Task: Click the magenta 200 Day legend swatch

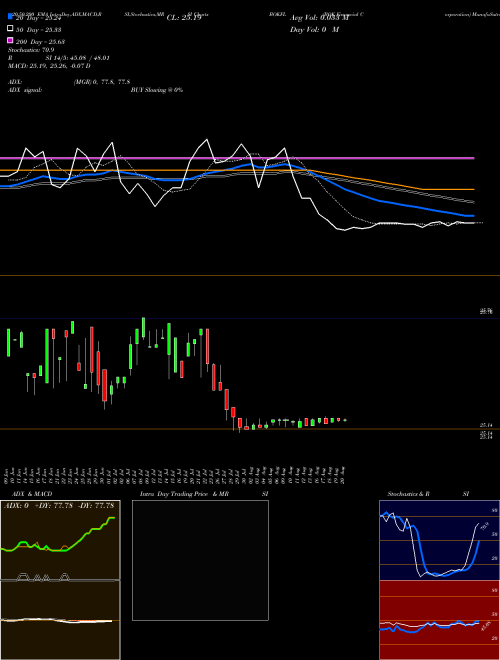Action: 10,40
